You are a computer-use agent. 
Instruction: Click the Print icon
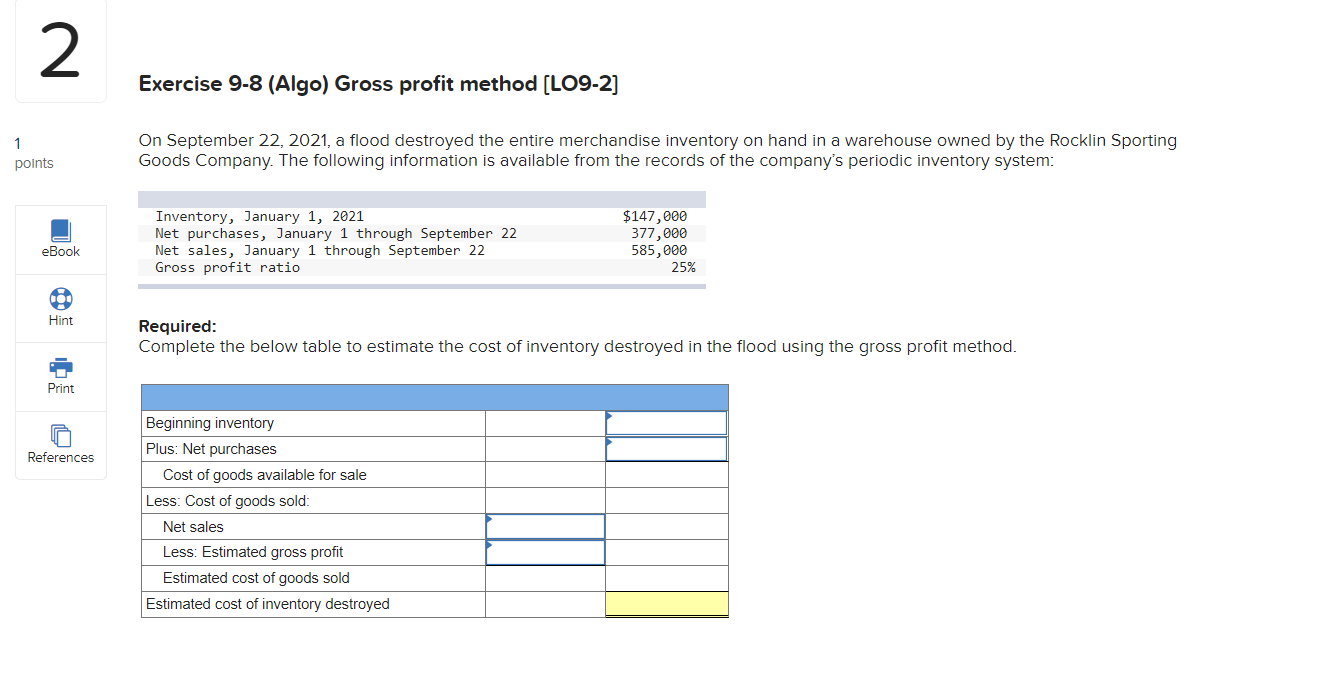pyautogui.click(x=60, y=367)
